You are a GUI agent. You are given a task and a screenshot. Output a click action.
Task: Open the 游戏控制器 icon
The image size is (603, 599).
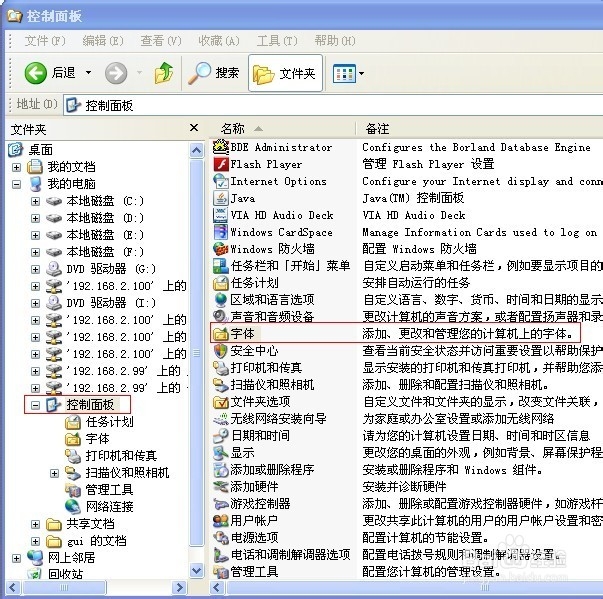pyautogui.click(x=221, y=504)
